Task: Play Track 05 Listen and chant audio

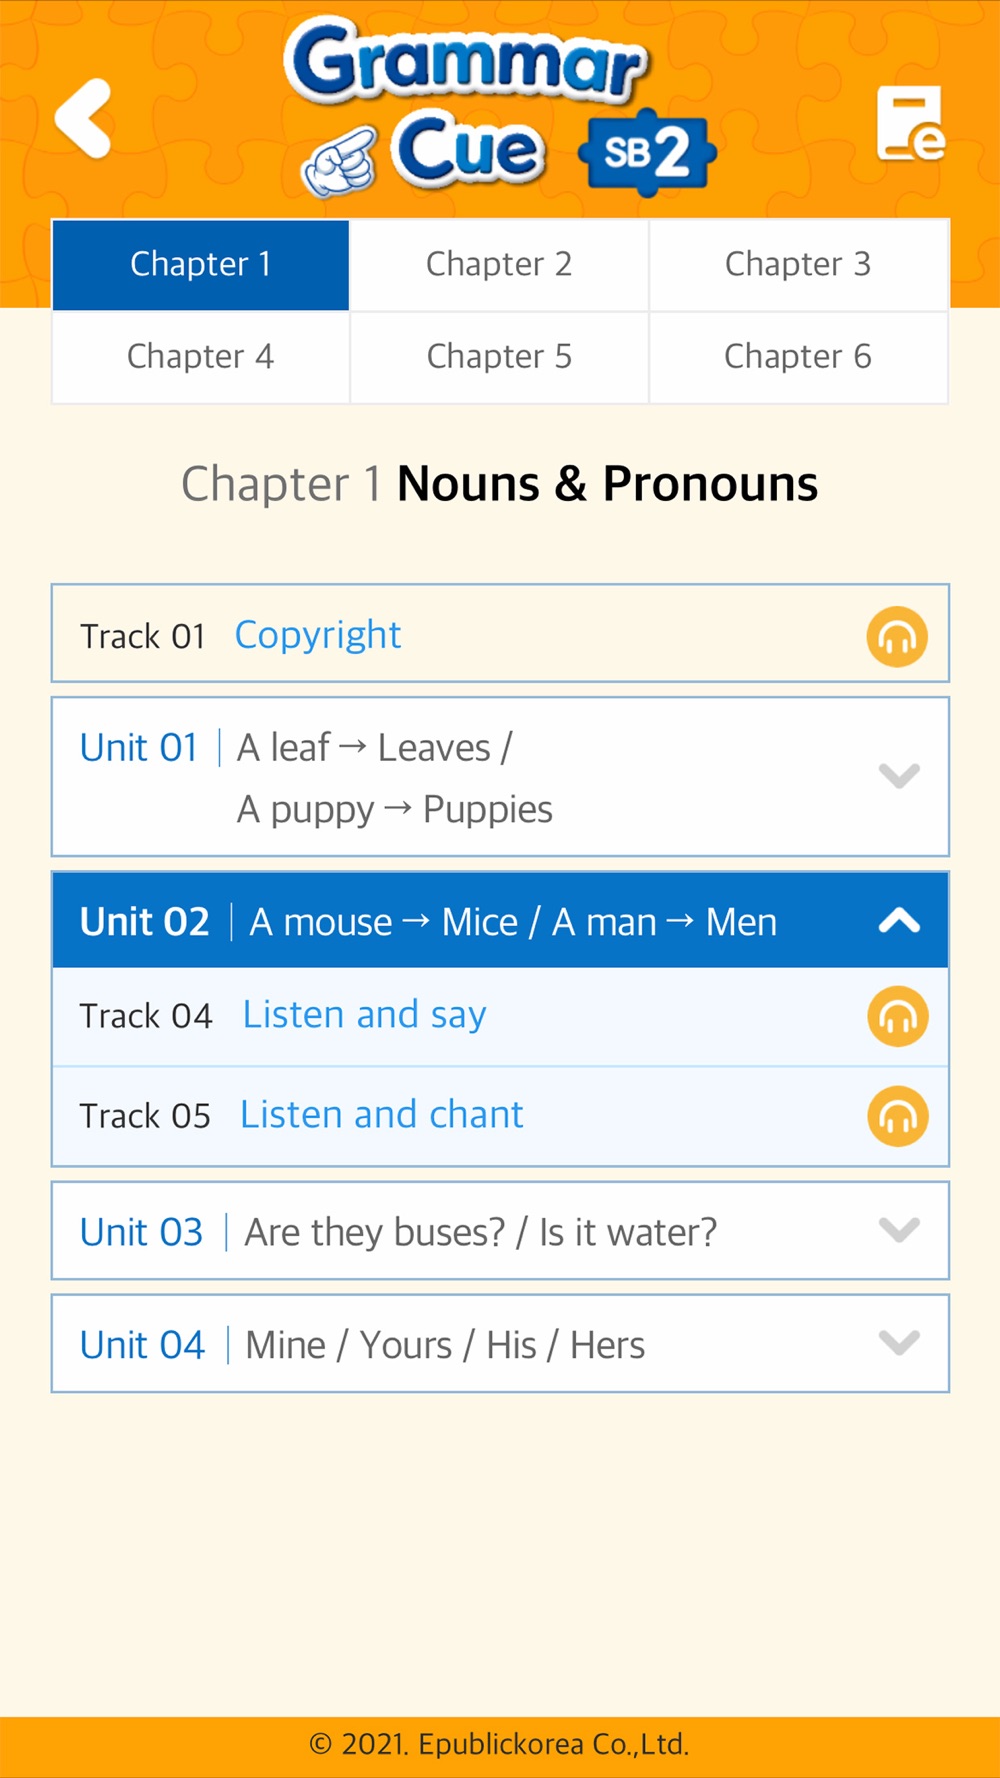Action: (x=897, y=1116)
